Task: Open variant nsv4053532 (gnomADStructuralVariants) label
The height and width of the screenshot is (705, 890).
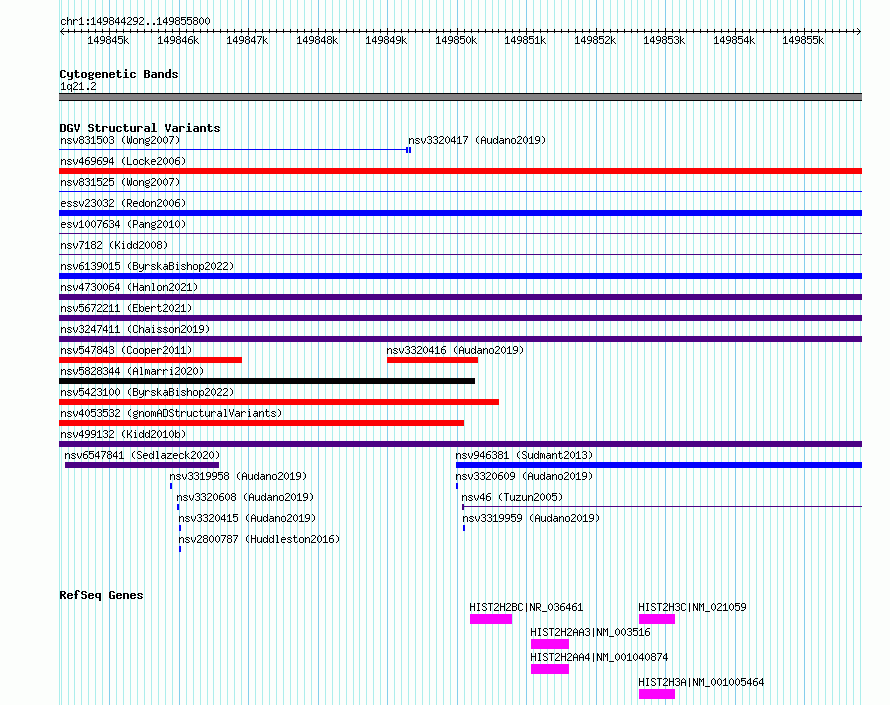Action: (171, 413)
